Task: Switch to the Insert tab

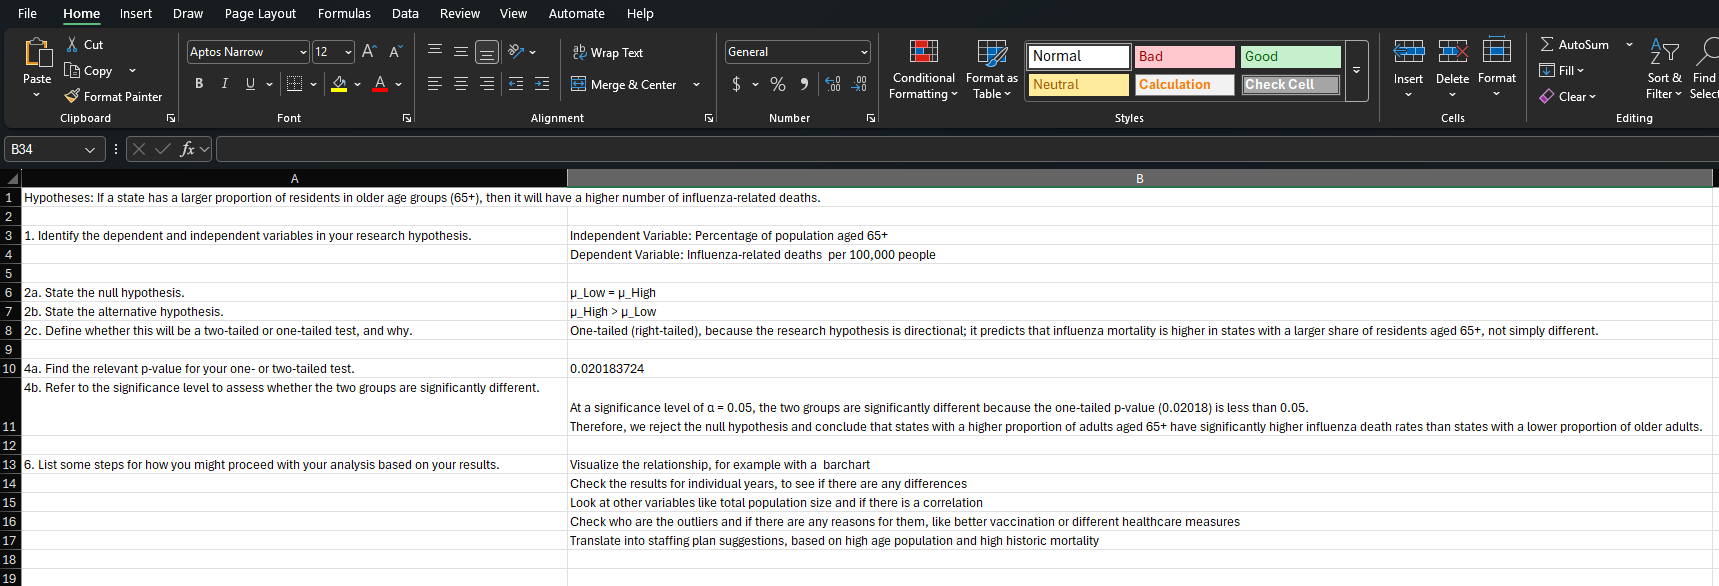Action: (136, 13)
